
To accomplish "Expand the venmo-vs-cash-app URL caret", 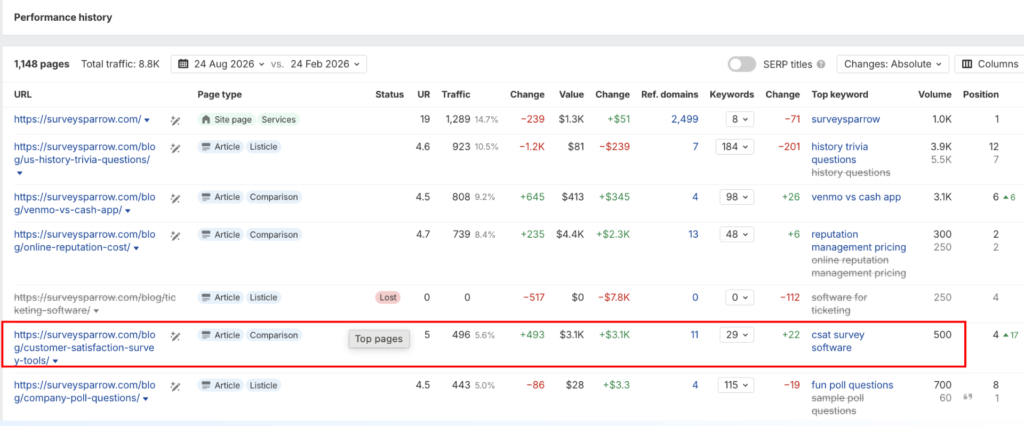I will 128,210.
